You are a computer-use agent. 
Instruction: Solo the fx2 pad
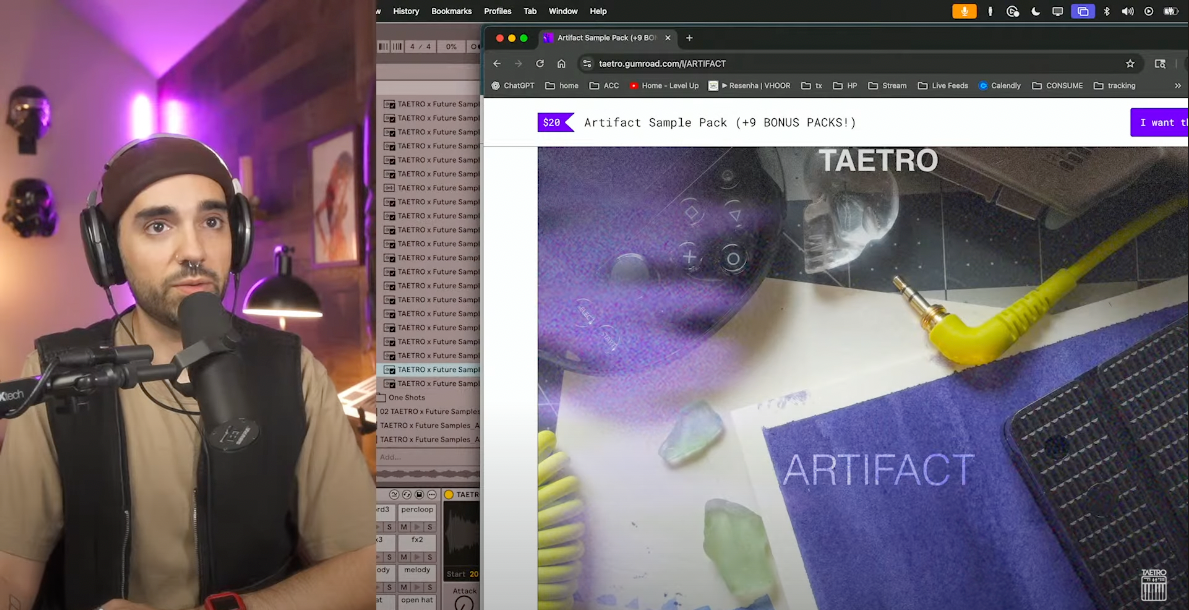pyautogui.click(x=430, y=557)
